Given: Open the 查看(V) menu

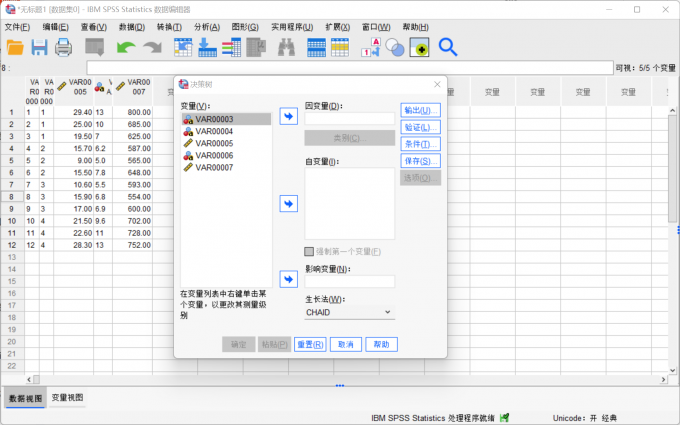Looking at the screenshot, I should 94,27.
